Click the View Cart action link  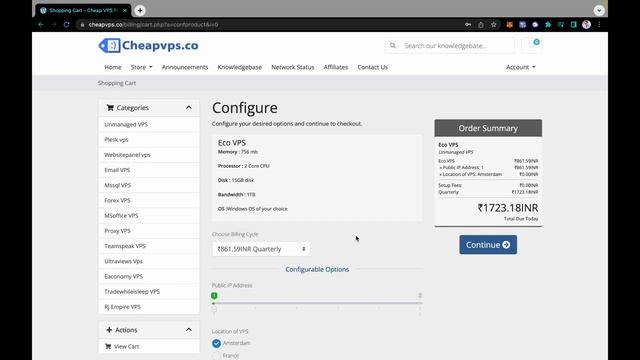(149, 346)
